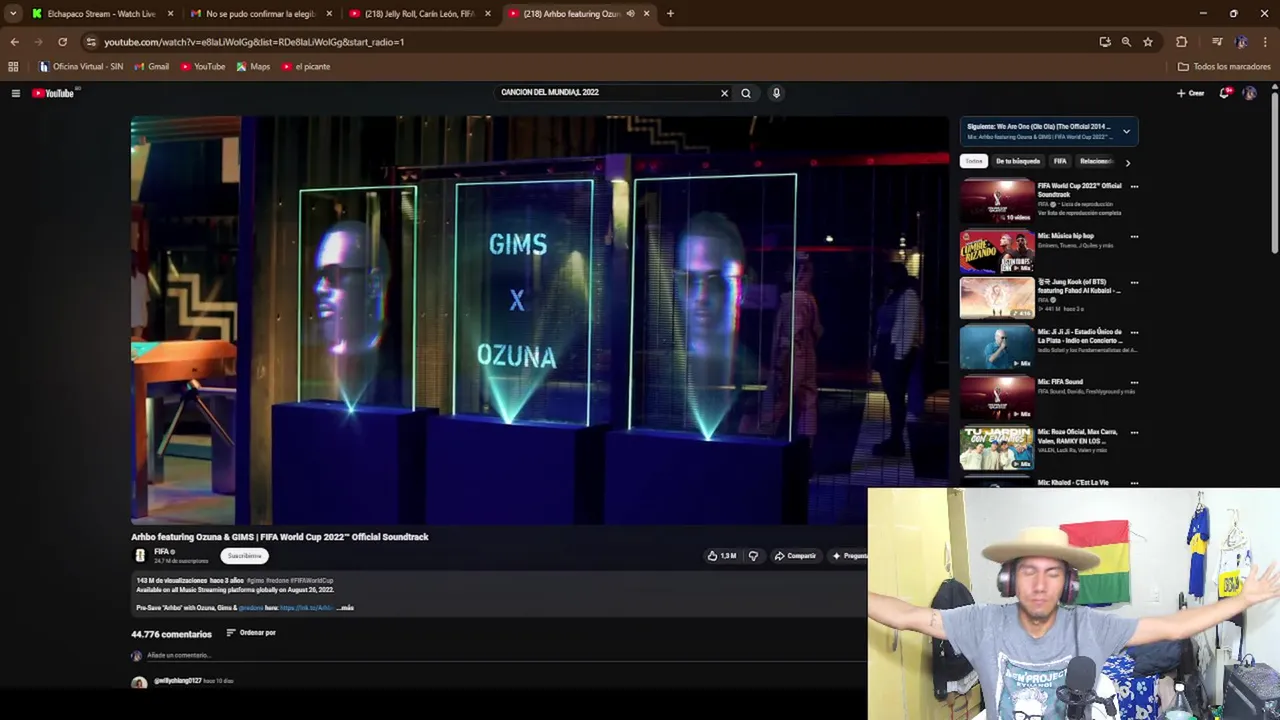Screen dimensions: 1280x720
Task: Select the FIFA filter chip
Action: (x=1060, y=161)
